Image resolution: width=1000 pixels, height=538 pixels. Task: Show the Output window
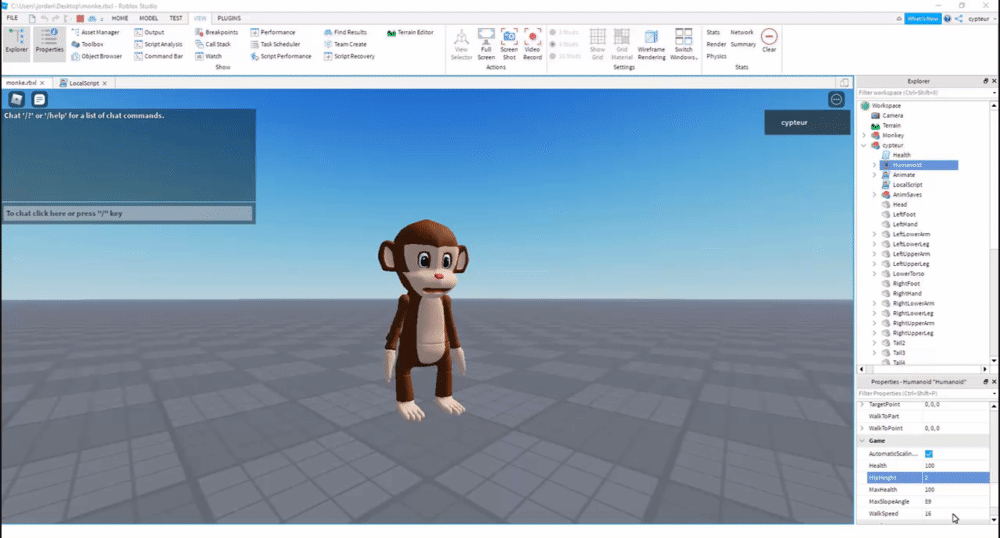pos(149,32)
